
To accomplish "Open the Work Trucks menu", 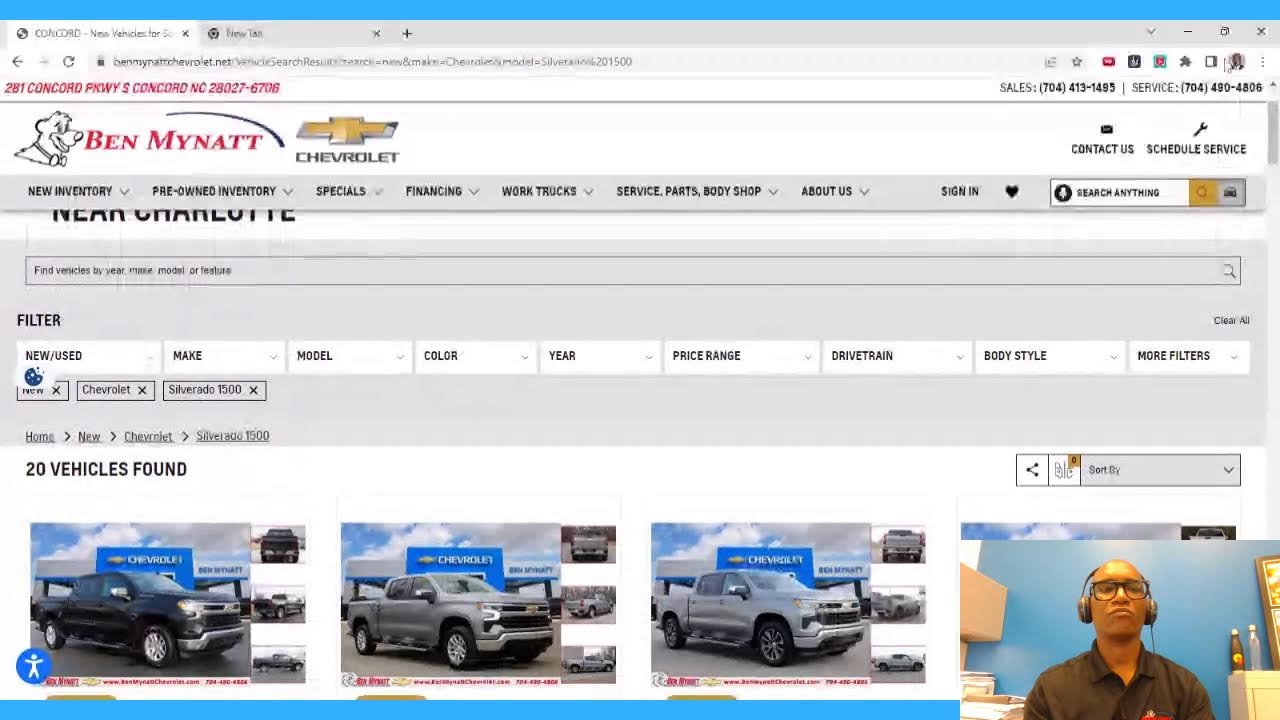I will (x=547, y=191).
